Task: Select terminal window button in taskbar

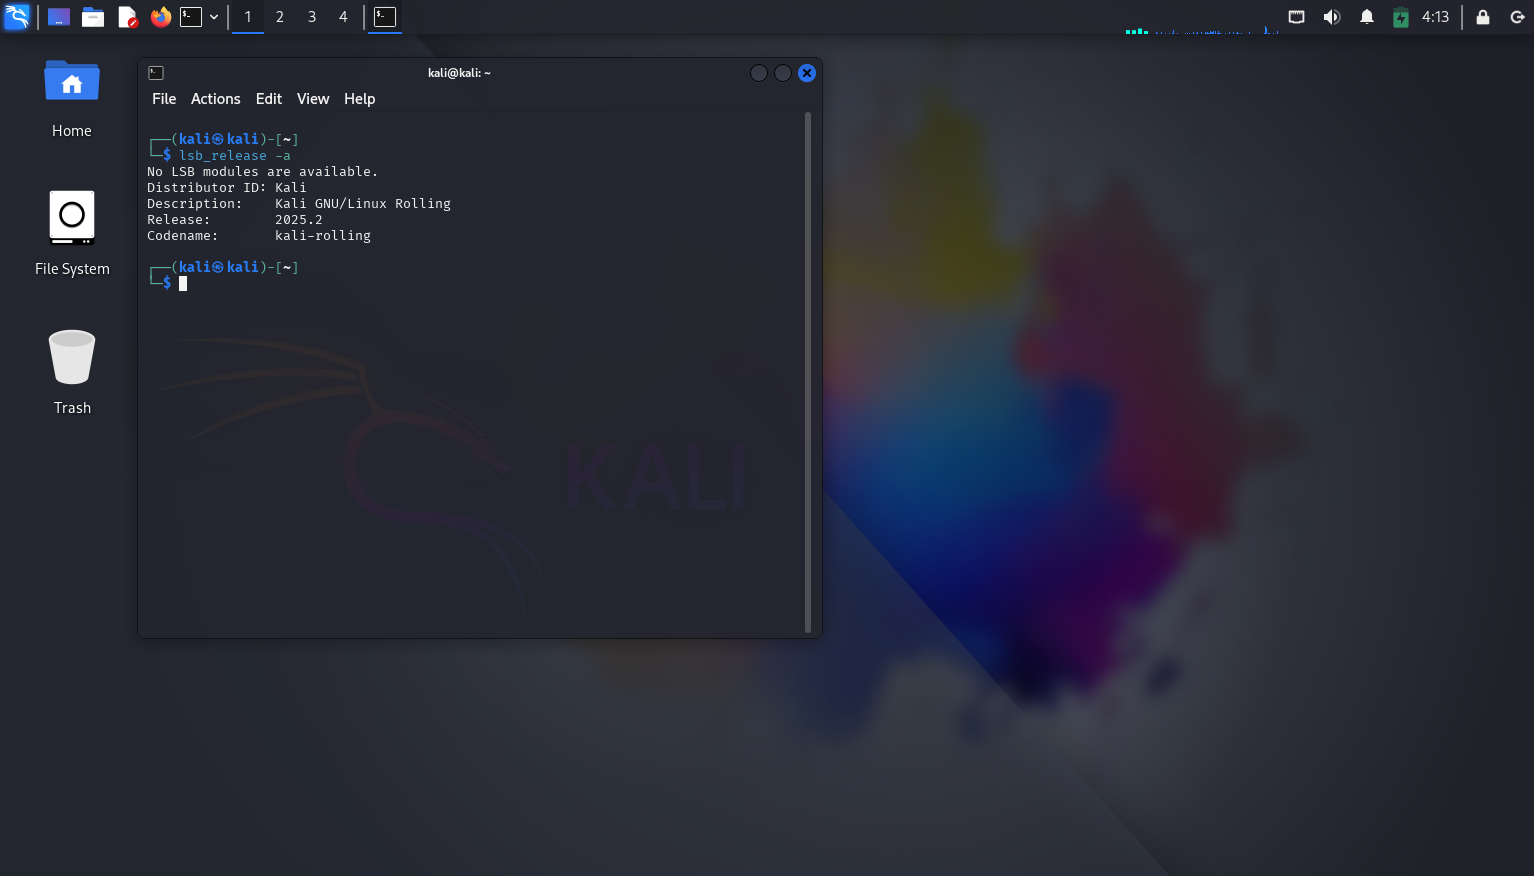Action: [x=385, y=17]
